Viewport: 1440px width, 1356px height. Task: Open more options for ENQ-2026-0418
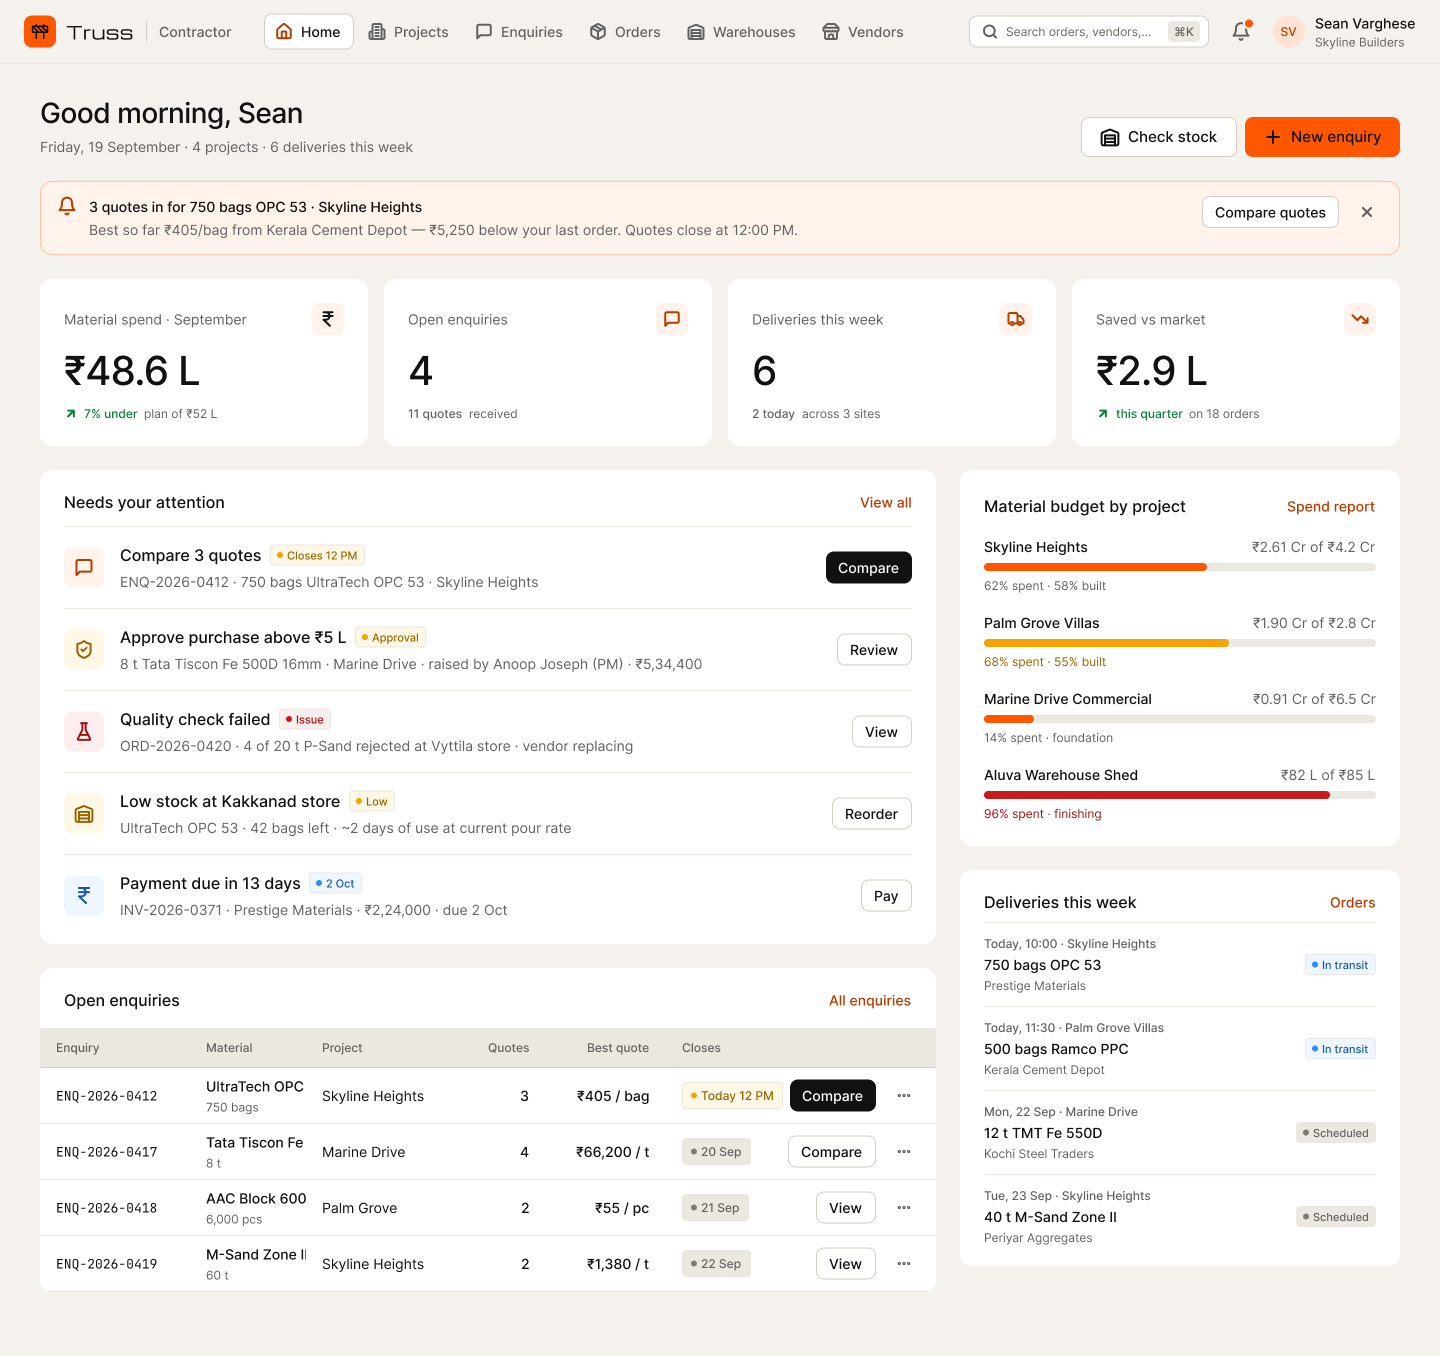click(x=904, y=1208)
